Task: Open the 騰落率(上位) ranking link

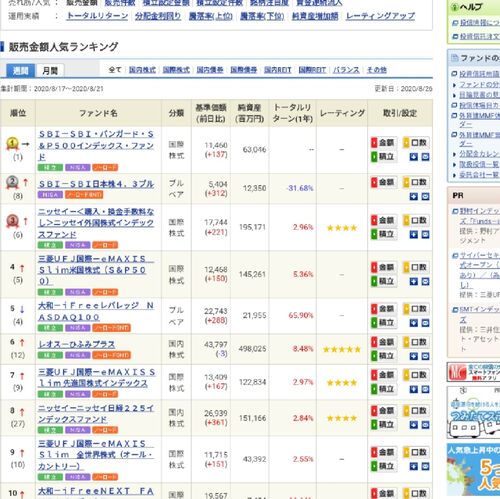Action: click(211, 16)
